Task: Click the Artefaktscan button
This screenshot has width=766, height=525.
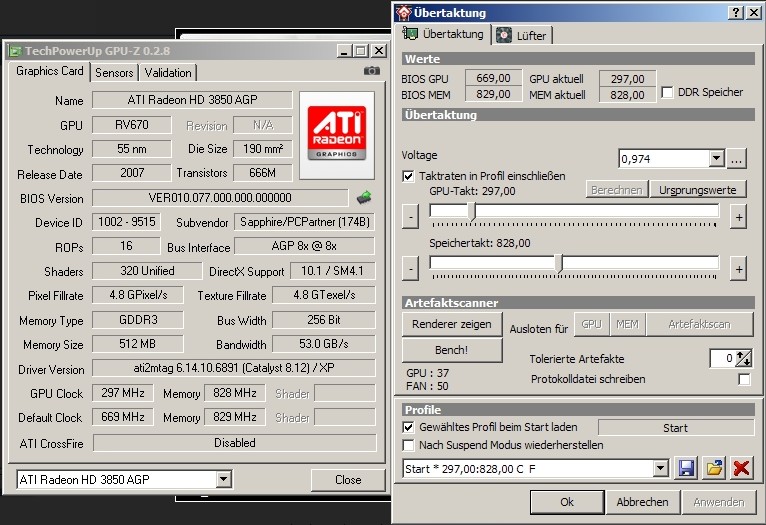Action: click(x=700, y=324)
